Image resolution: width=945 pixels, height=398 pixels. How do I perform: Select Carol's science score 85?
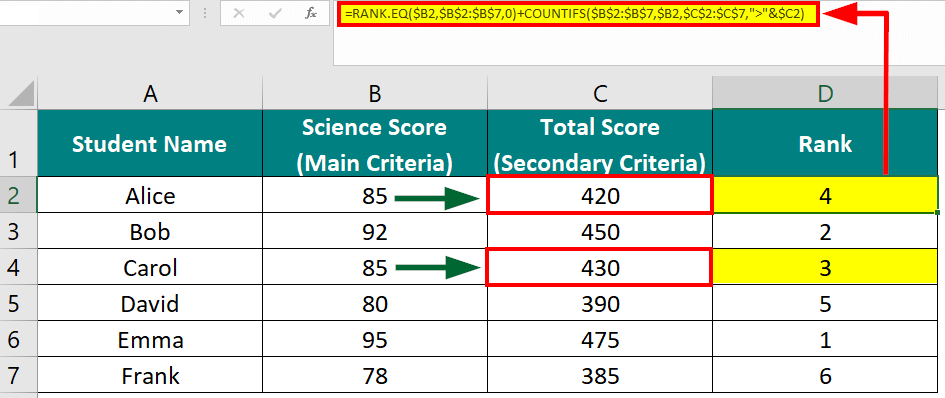tap(375, 267)
